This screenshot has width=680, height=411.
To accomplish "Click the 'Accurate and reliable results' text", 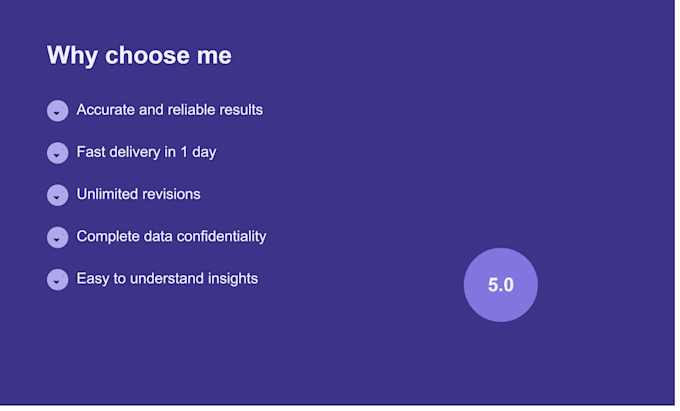I will click(x=170, y=110).
